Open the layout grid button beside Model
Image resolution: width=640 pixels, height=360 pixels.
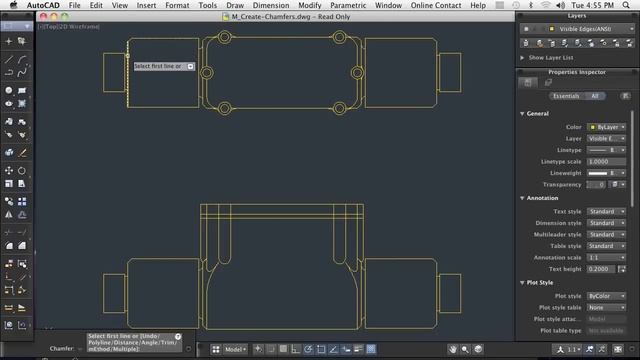point(216,349)
